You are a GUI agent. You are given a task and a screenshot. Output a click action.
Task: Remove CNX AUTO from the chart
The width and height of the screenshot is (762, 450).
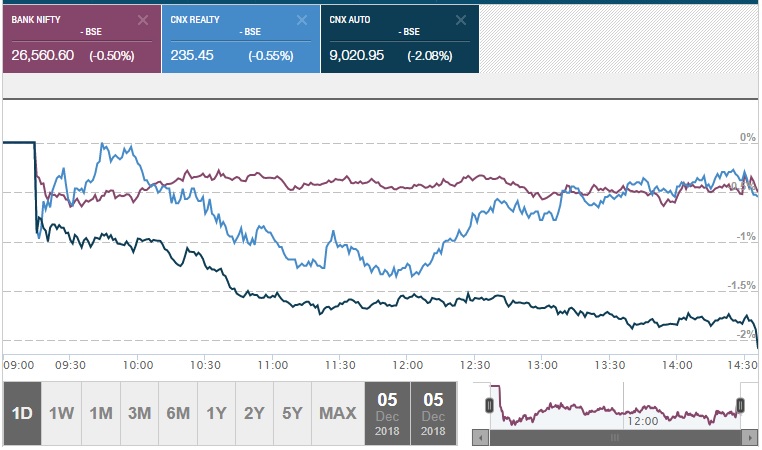pyautogui.click(x=461, y=20)
